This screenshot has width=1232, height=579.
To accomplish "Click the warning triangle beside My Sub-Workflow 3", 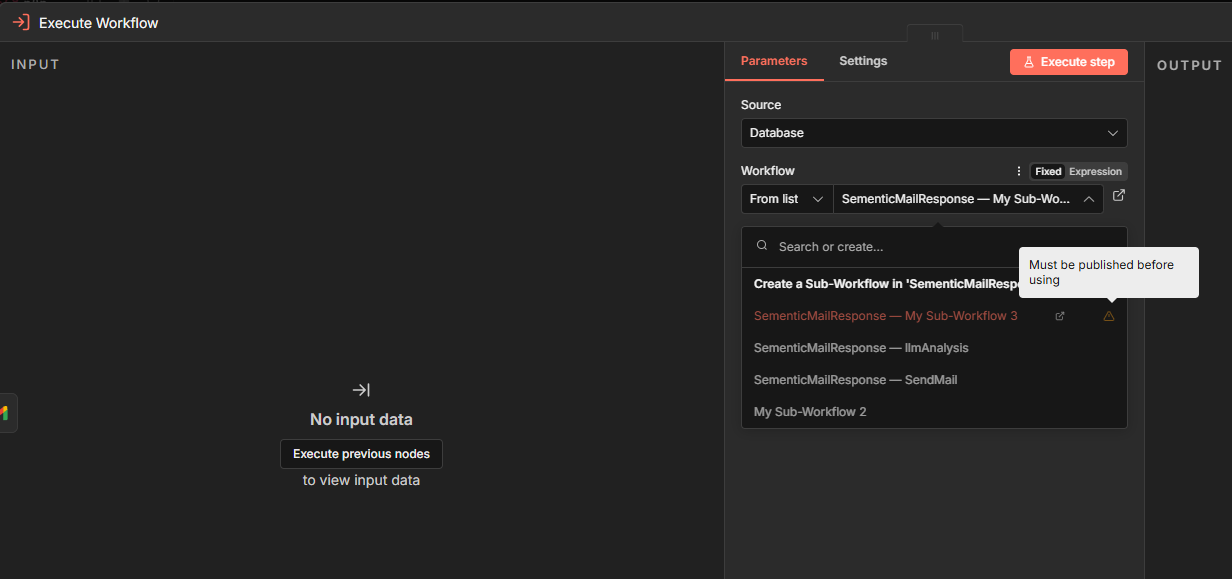I will click(1108, 316).
